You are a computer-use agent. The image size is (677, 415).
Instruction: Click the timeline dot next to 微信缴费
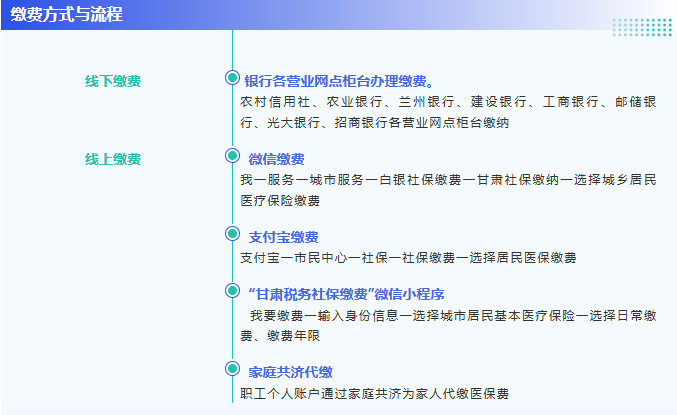(x=233, y=157)
